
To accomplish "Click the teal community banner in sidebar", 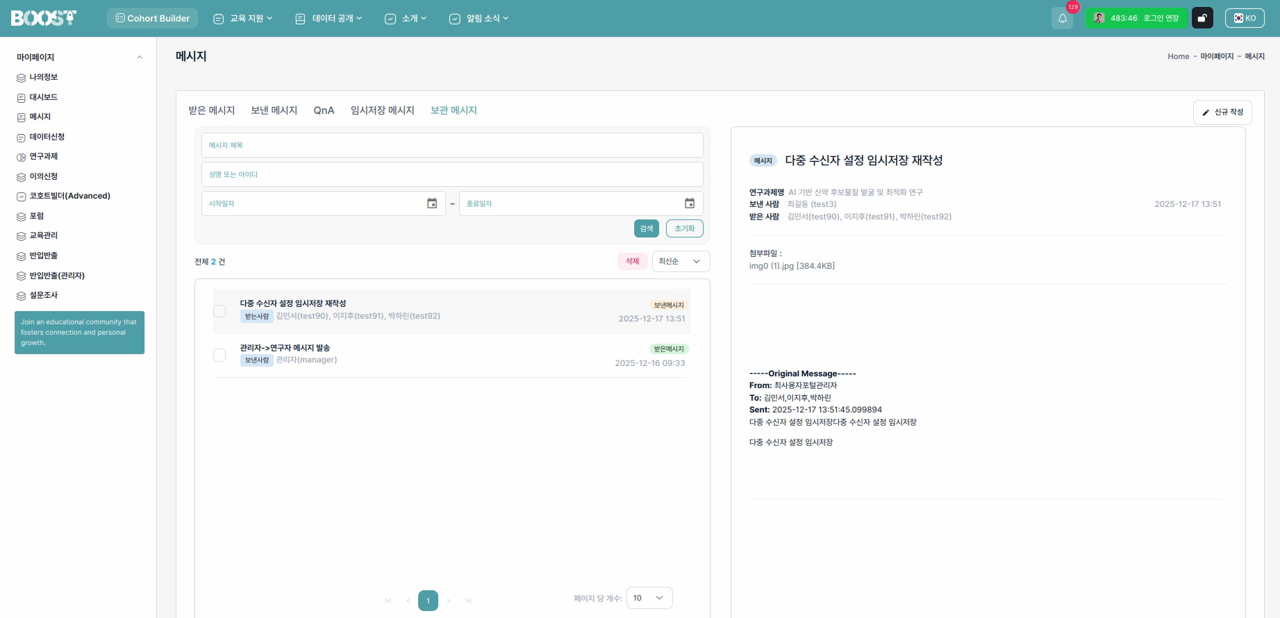I will point(79,332).
